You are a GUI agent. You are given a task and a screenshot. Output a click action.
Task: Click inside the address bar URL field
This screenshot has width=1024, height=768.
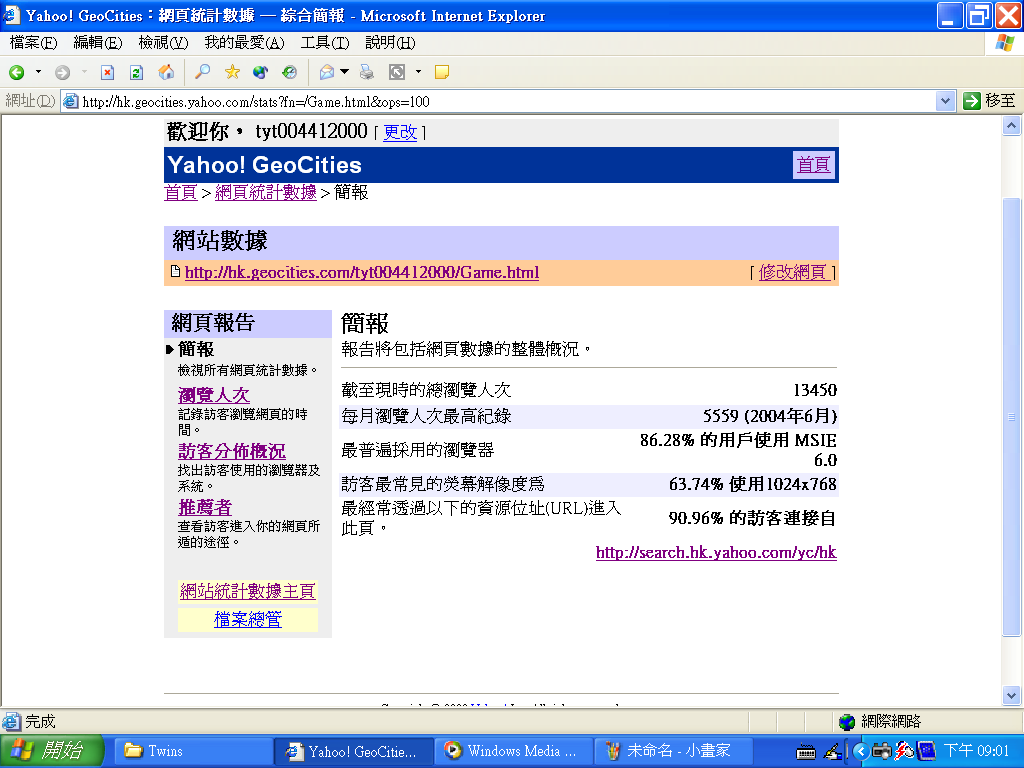tap(507, 101)
